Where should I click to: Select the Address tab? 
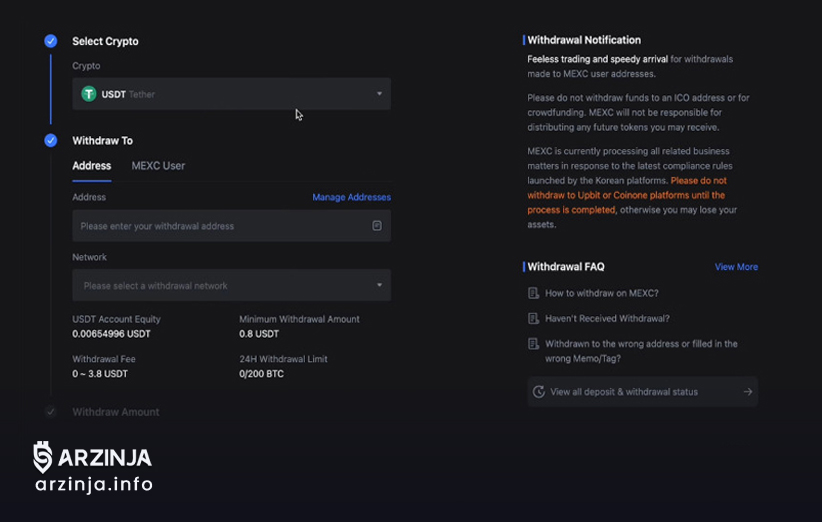pos(92,166)
